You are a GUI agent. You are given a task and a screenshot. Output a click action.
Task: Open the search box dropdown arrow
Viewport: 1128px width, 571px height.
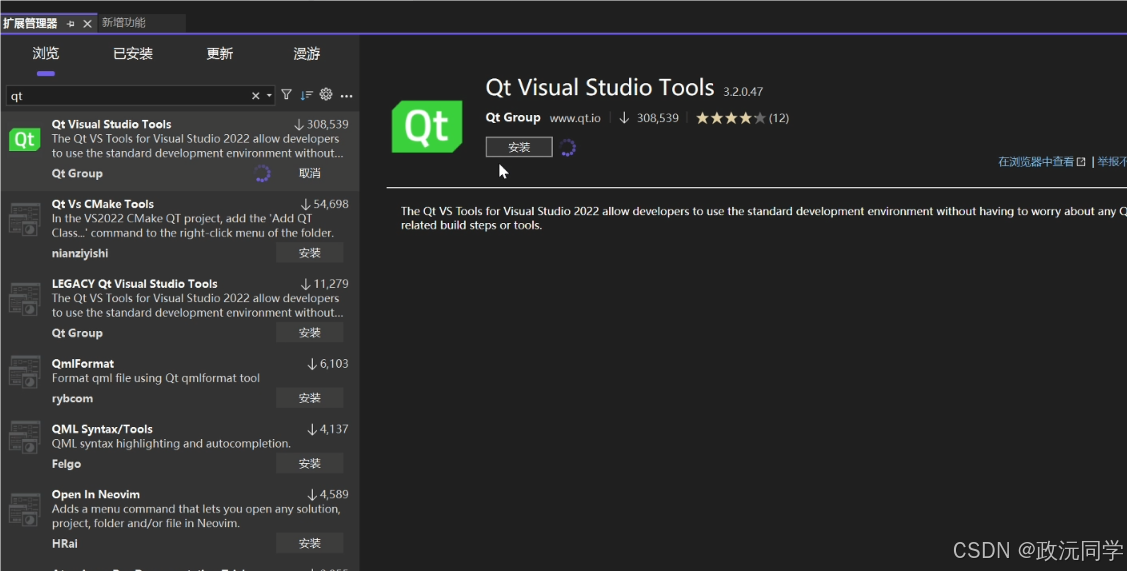[269, 96]
